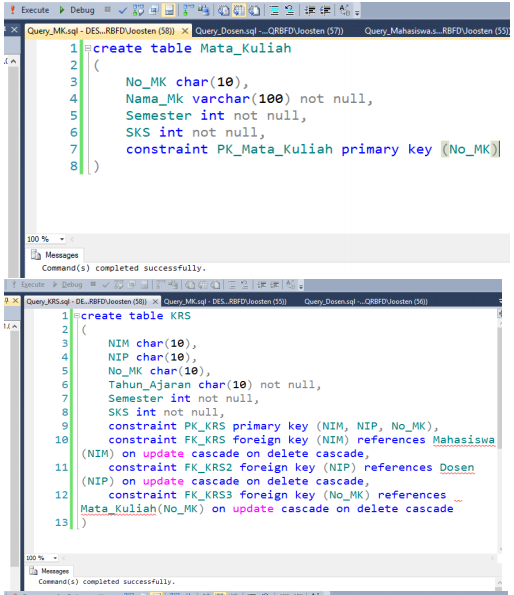Click horizontal scroll left arrow in upper editor
This screenshot has width=514, height=595.
click(x=72, y=239)
